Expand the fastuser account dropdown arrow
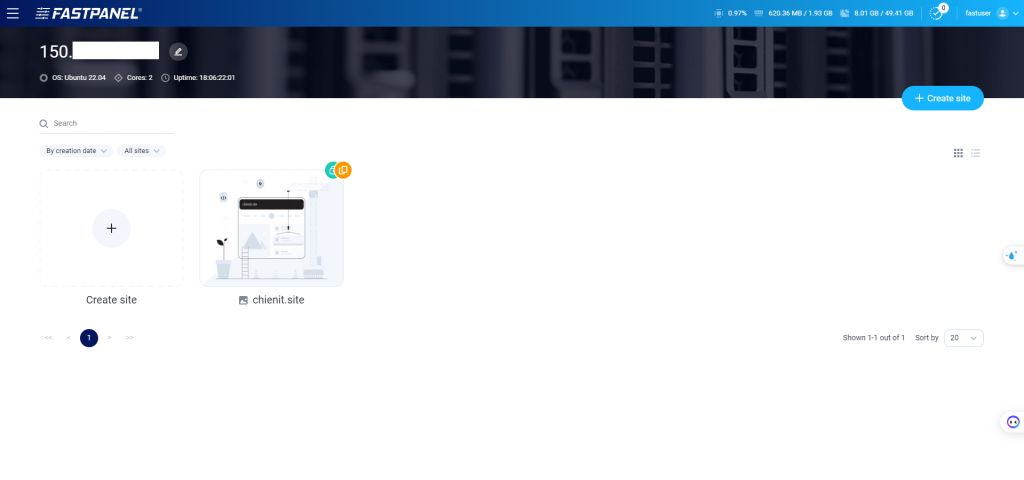 [1014, 13]
